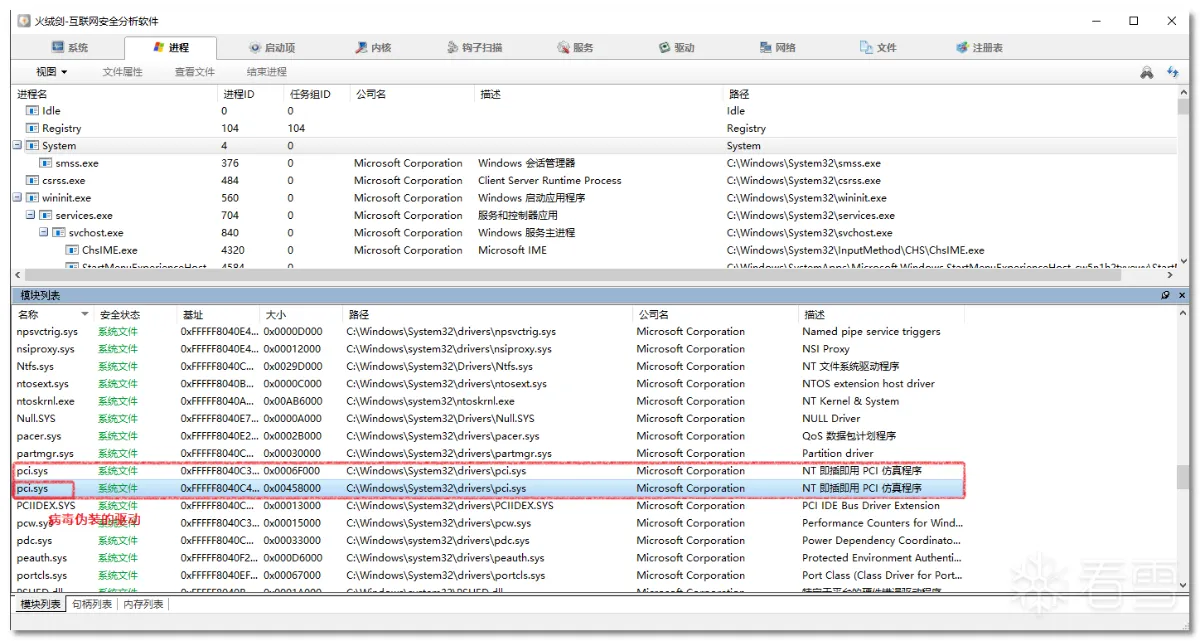Sort modules by the 安全状态 column header

tap(135, 314)
